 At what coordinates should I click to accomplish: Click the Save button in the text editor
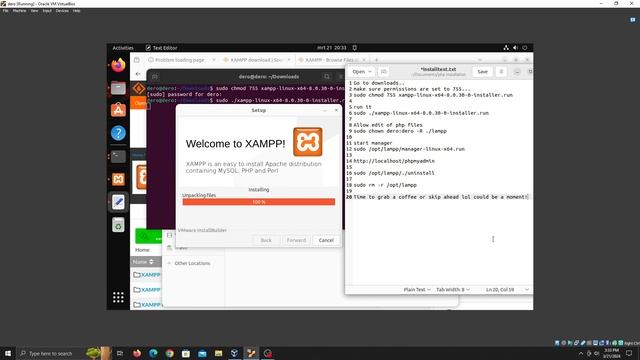click(x=482, y=72)
